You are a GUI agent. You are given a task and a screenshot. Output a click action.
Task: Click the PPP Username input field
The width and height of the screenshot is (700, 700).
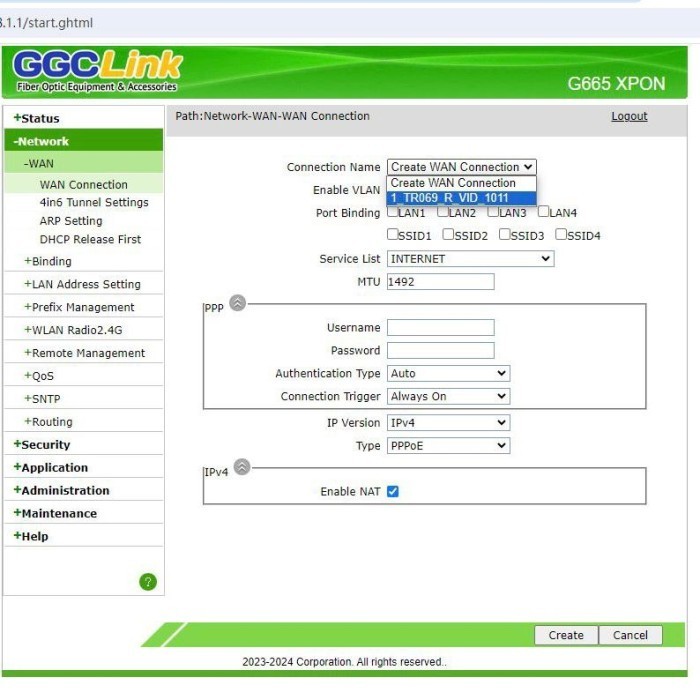pos(440,328)
